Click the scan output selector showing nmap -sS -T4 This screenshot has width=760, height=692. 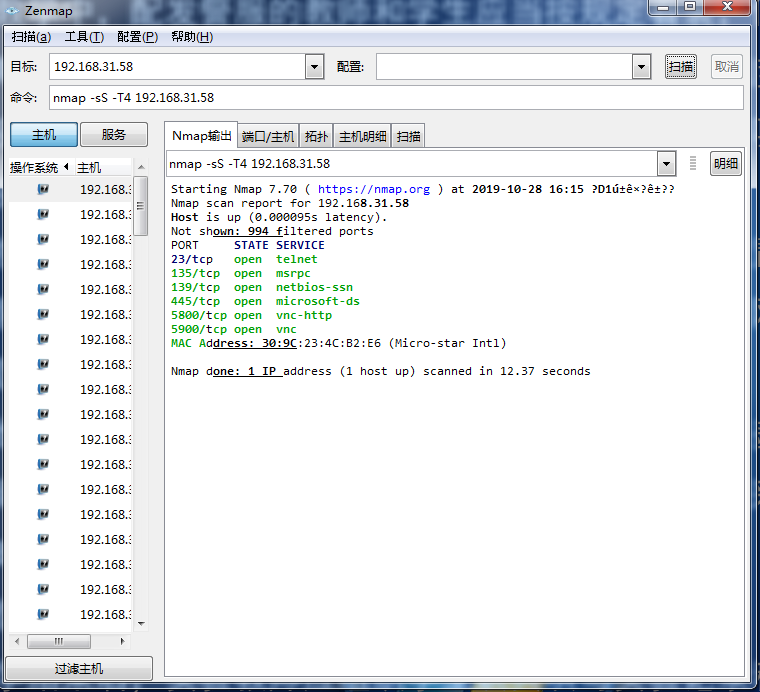point(412,164)
